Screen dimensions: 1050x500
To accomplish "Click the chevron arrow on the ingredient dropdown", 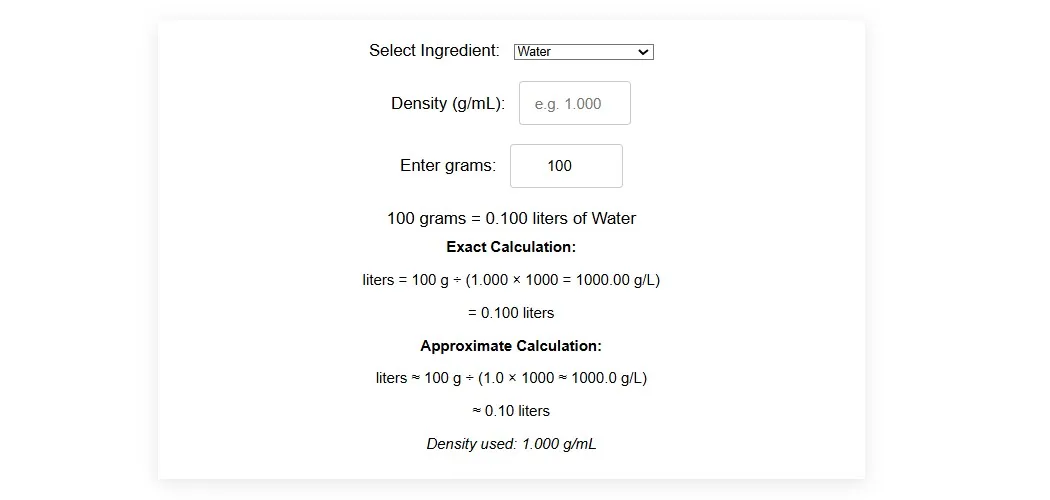I will [x=643, y=52].
